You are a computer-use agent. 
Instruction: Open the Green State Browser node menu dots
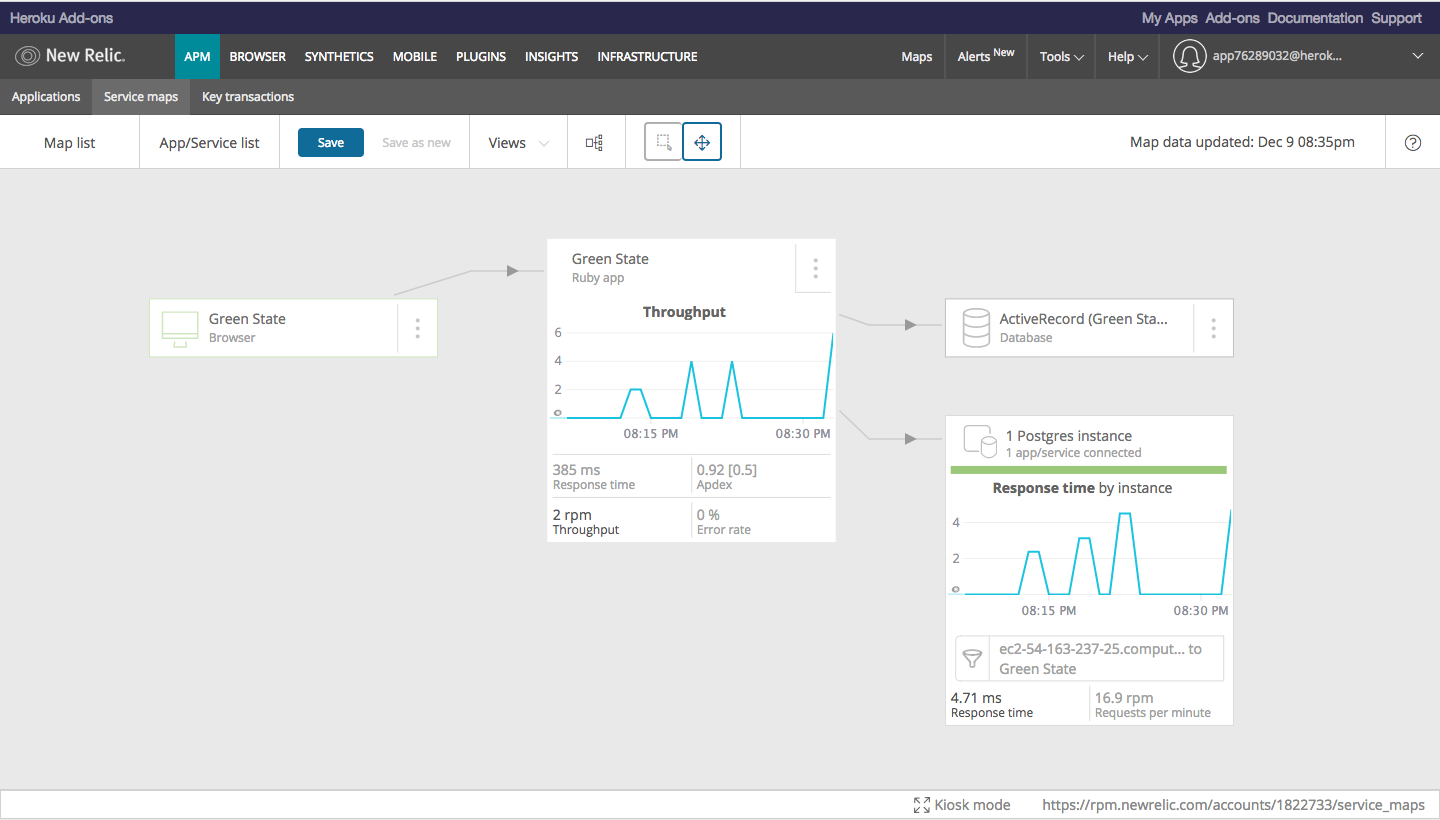coord(417,328)
